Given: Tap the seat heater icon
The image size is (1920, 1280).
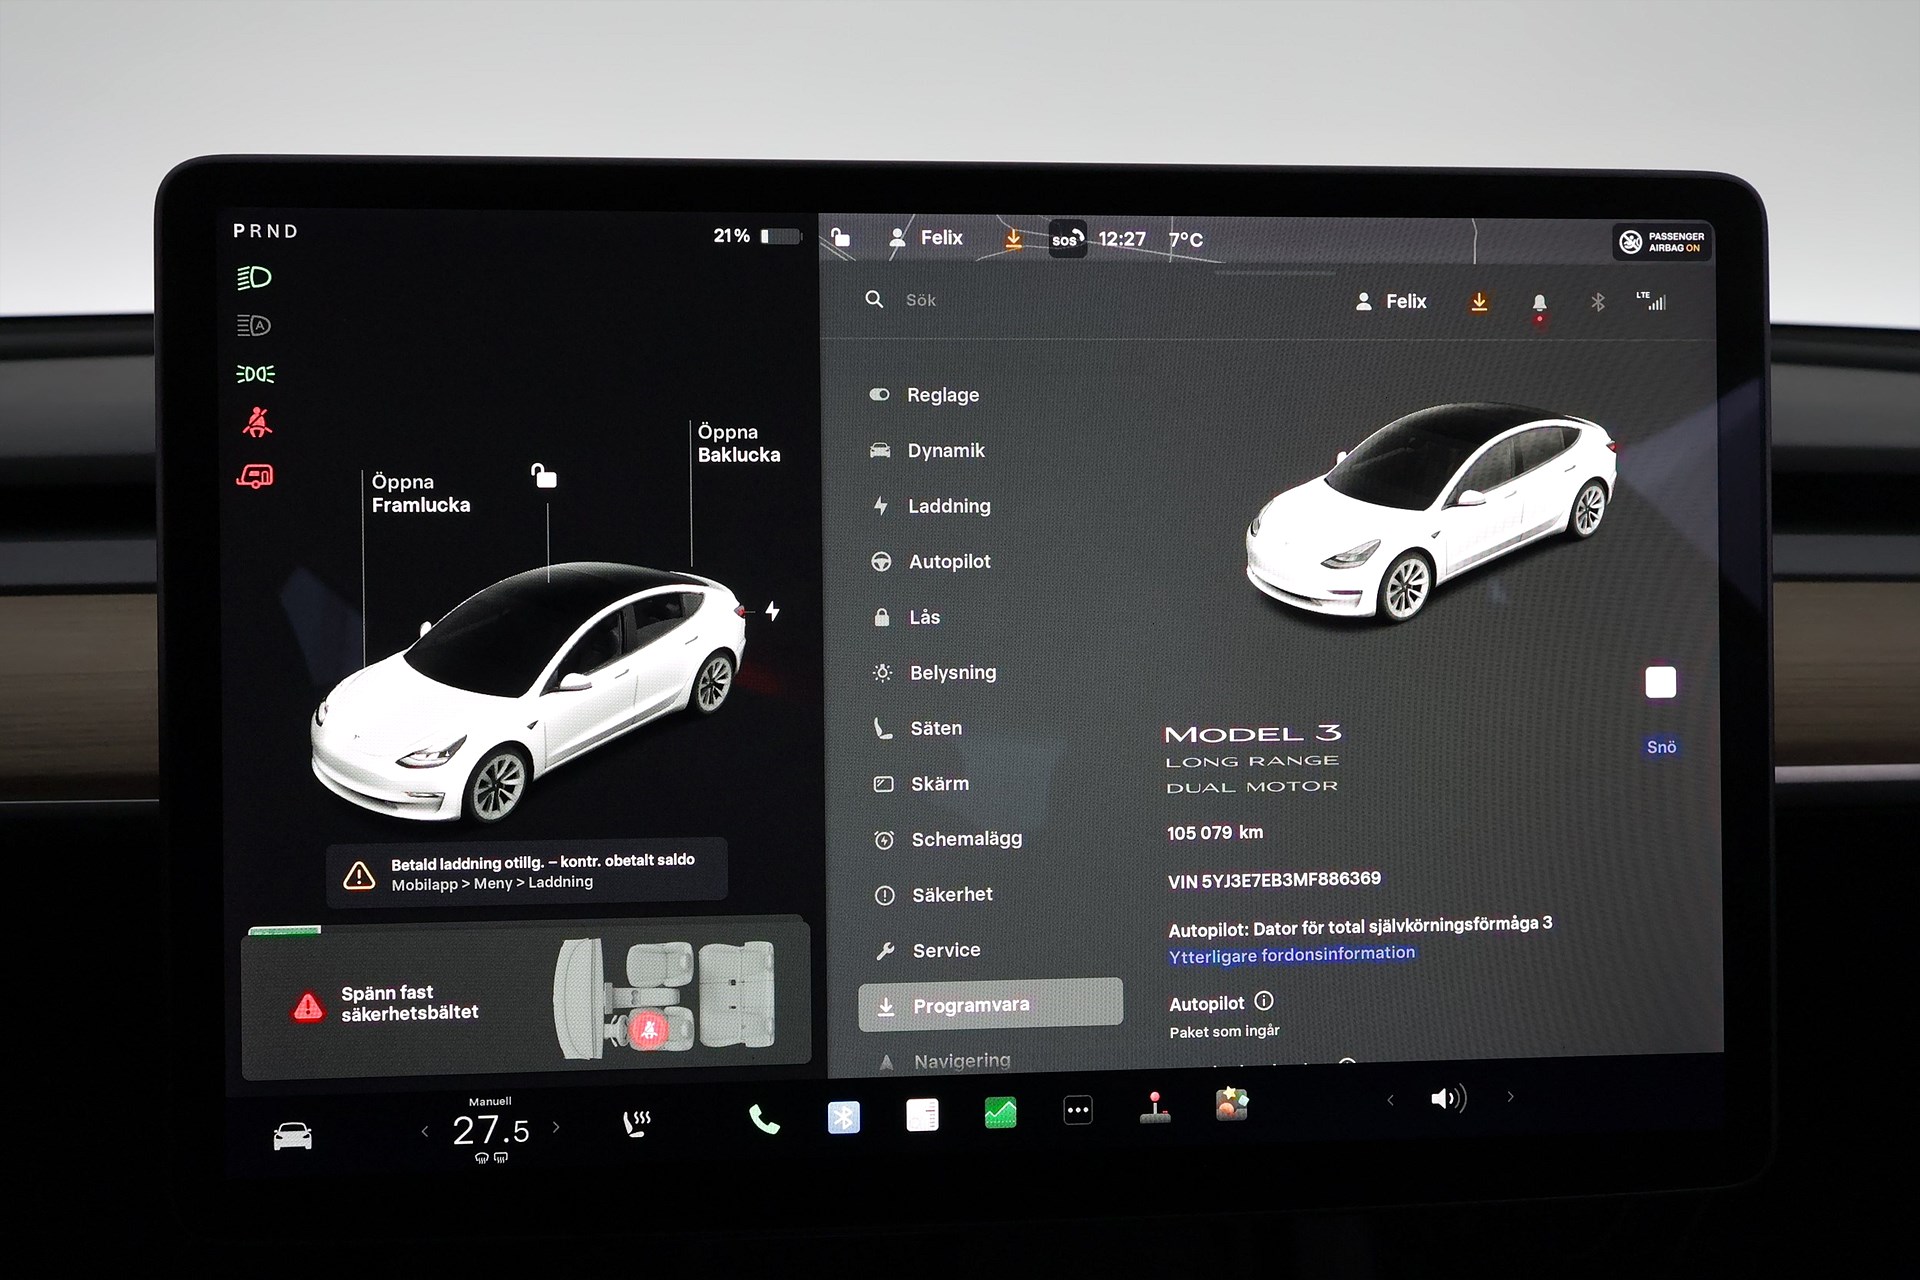Looking at the screenshot, I should [636, 1123].
